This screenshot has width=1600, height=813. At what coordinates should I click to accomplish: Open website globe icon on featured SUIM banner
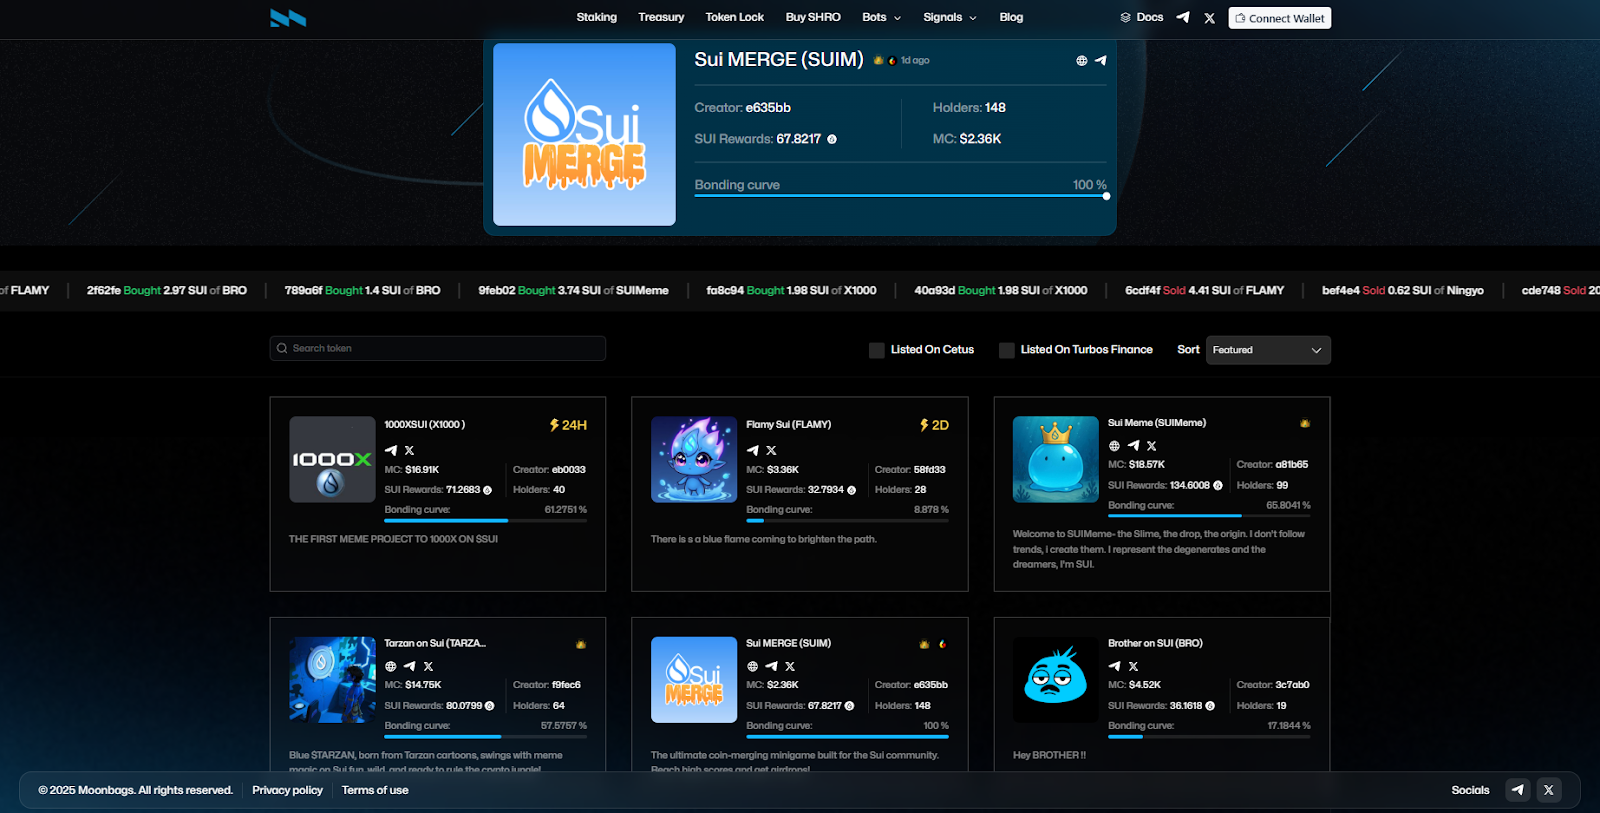1081,61
